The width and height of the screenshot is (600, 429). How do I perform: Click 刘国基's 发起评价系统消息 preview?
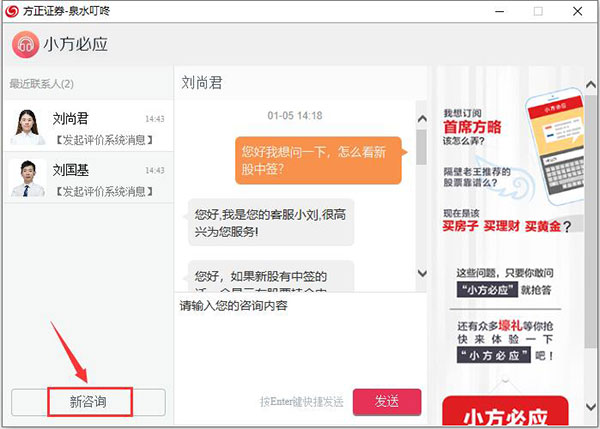point(103,191)
